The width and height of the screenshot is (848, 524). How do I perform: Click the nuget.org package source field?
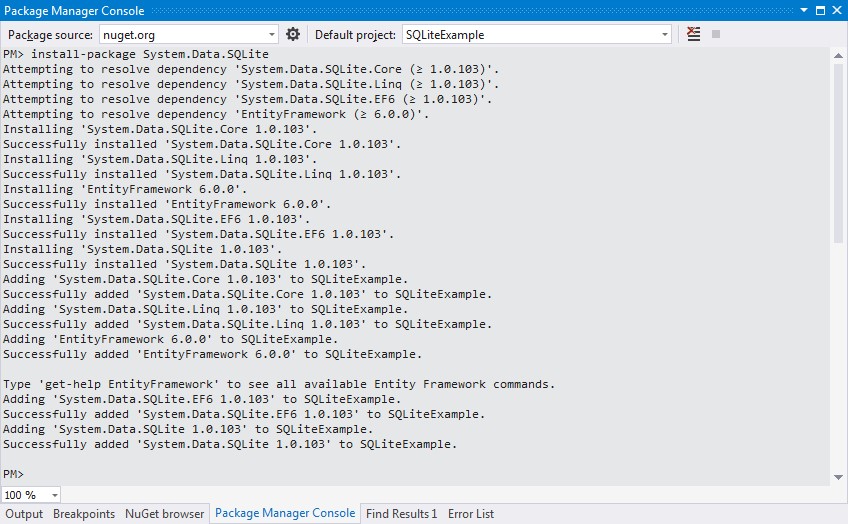183,35
